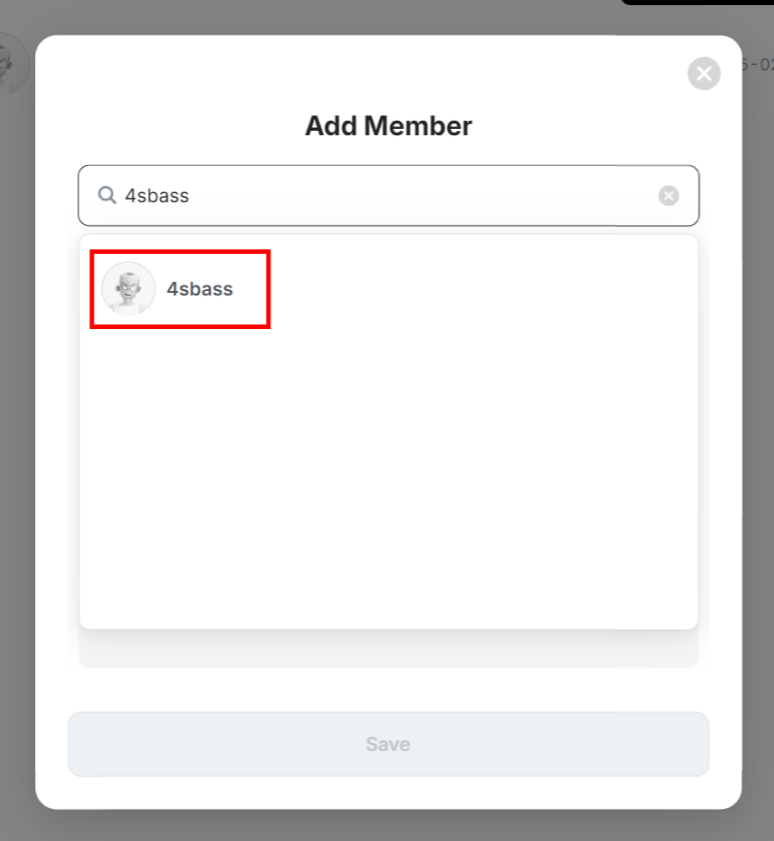The image size is (774, 841).
Task: Select the 4sbass username in results
Action: [x=200, y=289]
